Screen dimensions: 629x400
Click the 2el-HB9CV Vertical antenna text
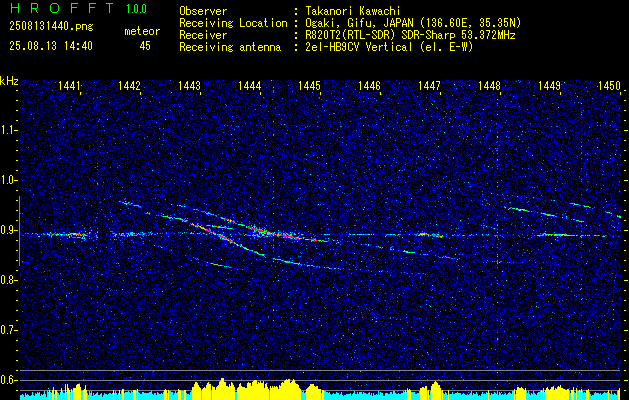(x=389, y=47)
